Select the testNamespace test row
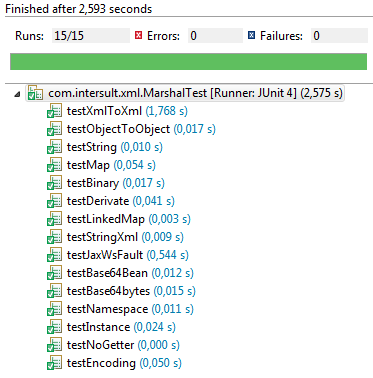Image resolution: width=373 pixels, height=378 pixels. tap(120, 309)
